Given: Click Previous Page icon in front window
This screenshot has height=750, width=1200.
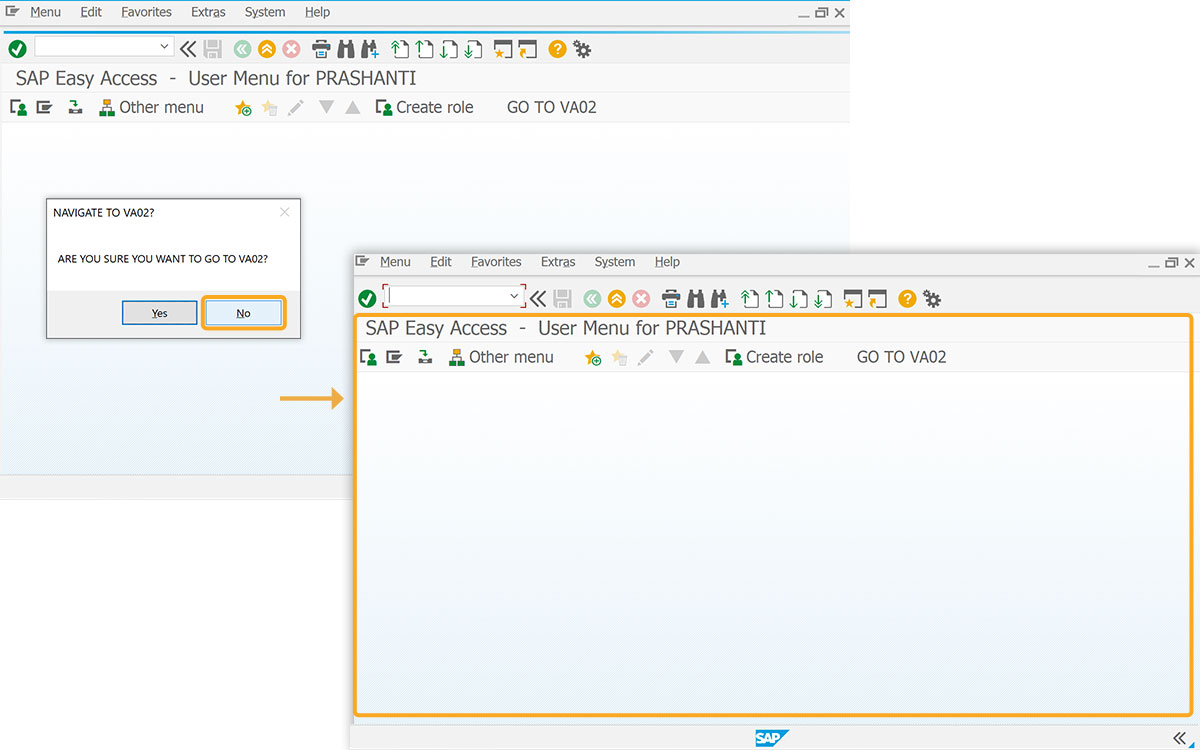Looking at the screenshot, I should pos(774,298).
